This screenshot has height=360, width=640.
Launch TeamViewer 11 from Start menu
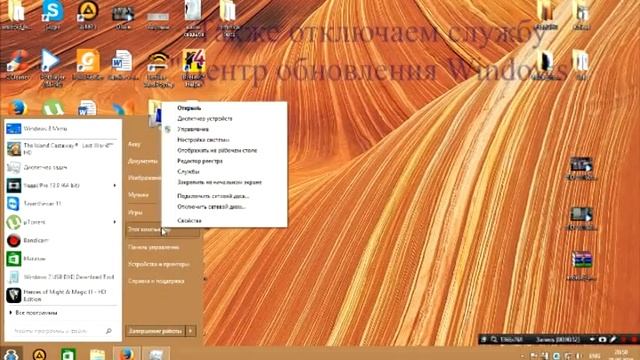(62, 204)
